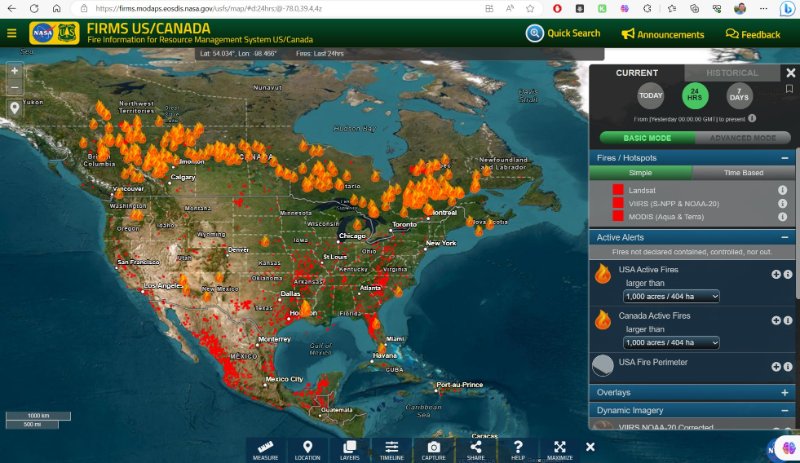Toggle USA Fire Perimeter layer icon
Viewport: 800px width, 463px height.
pos(603,365)
